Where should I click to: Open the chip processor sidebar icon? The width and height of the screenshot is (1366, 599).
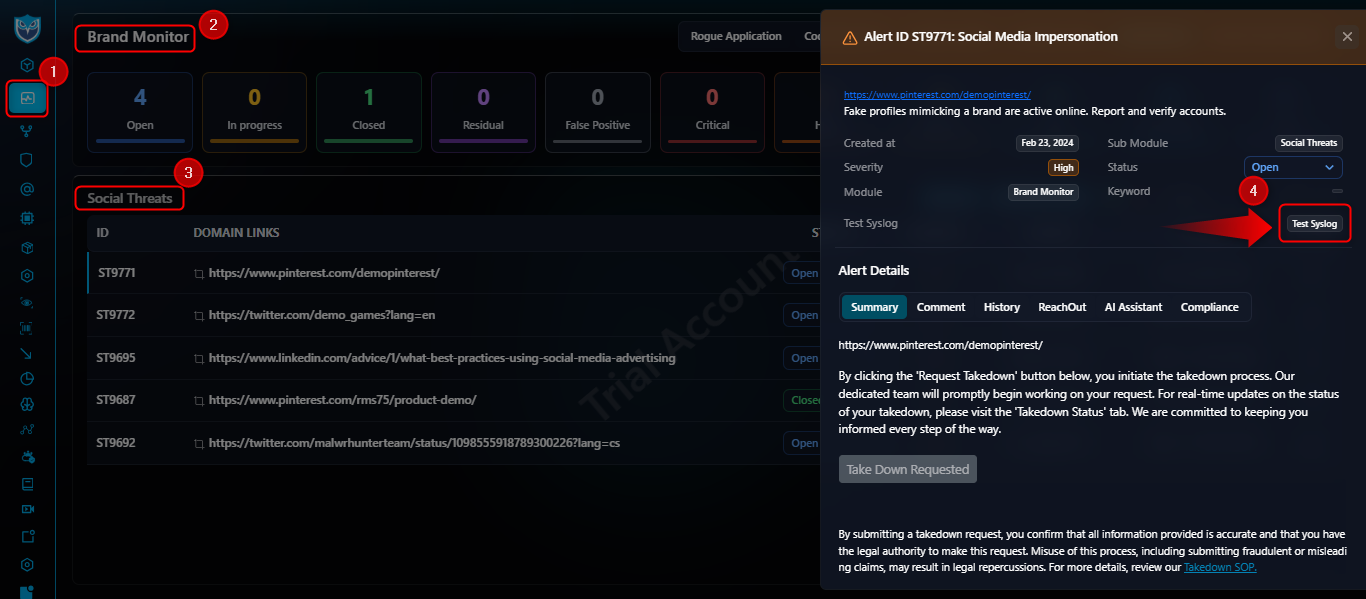[28, 217]
